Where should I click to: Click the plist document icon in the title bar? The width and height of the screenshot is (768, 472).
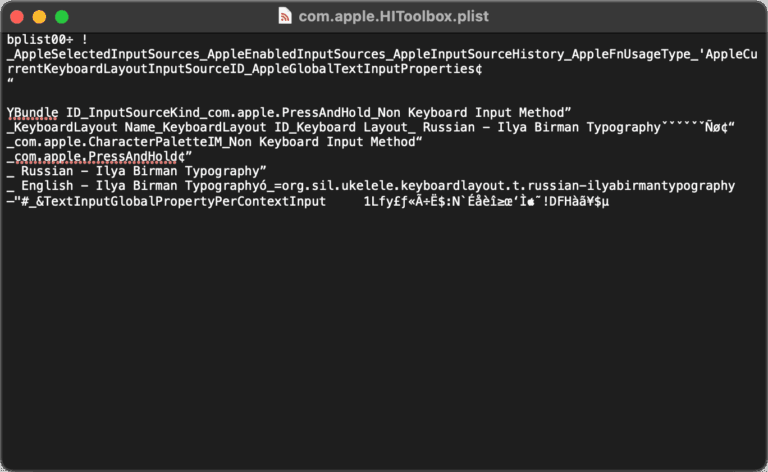[285, 16]
